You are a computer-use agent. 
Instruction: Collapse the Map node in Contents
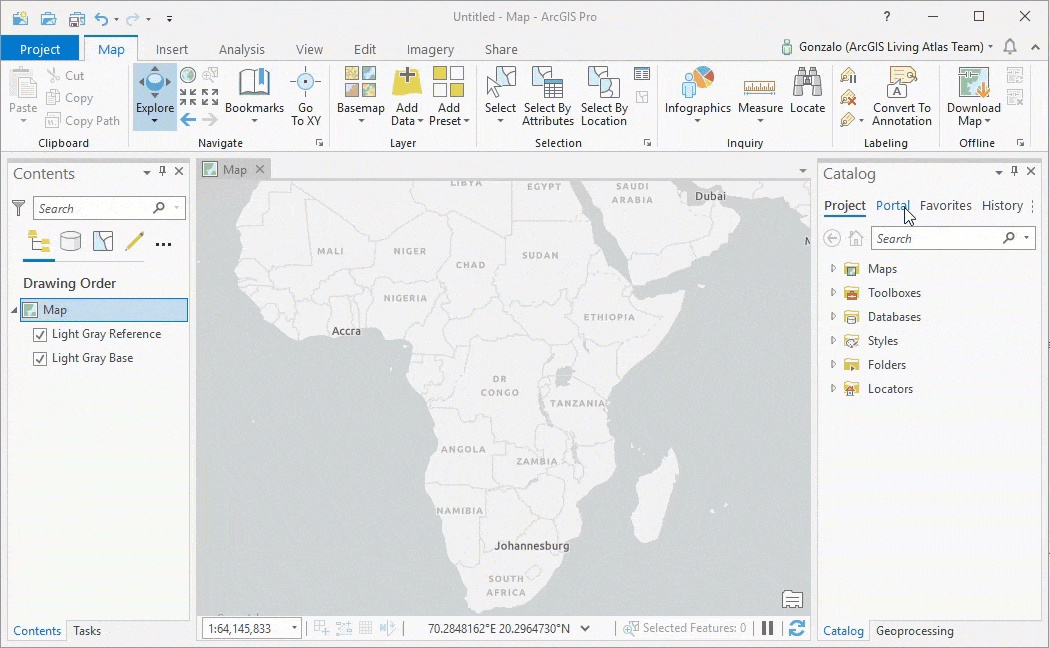[14, 310]
